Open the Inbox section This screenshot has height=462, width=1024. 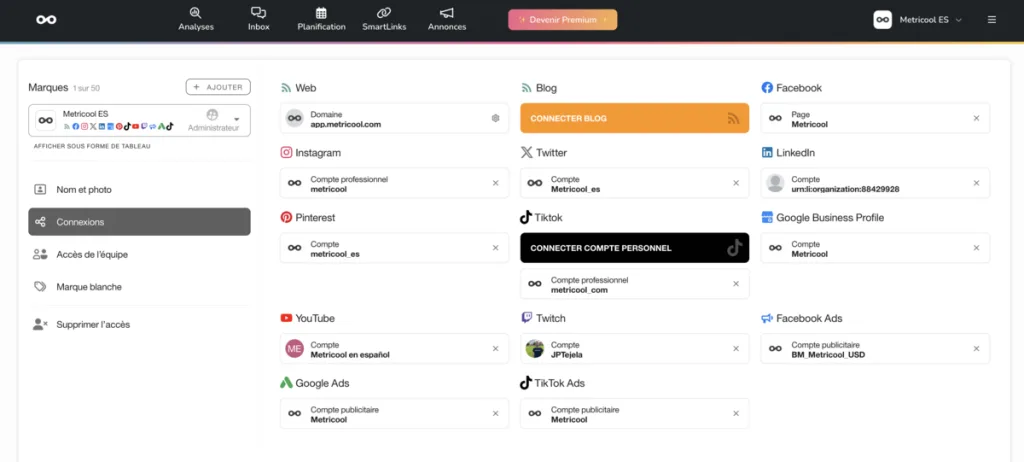(259, 20)
